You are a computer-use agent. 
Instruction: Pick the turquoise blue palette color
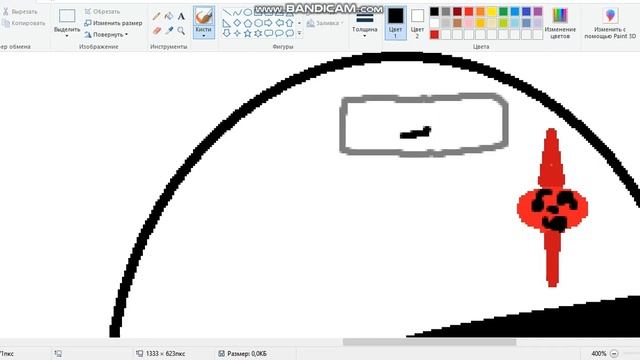coord(515,11)
